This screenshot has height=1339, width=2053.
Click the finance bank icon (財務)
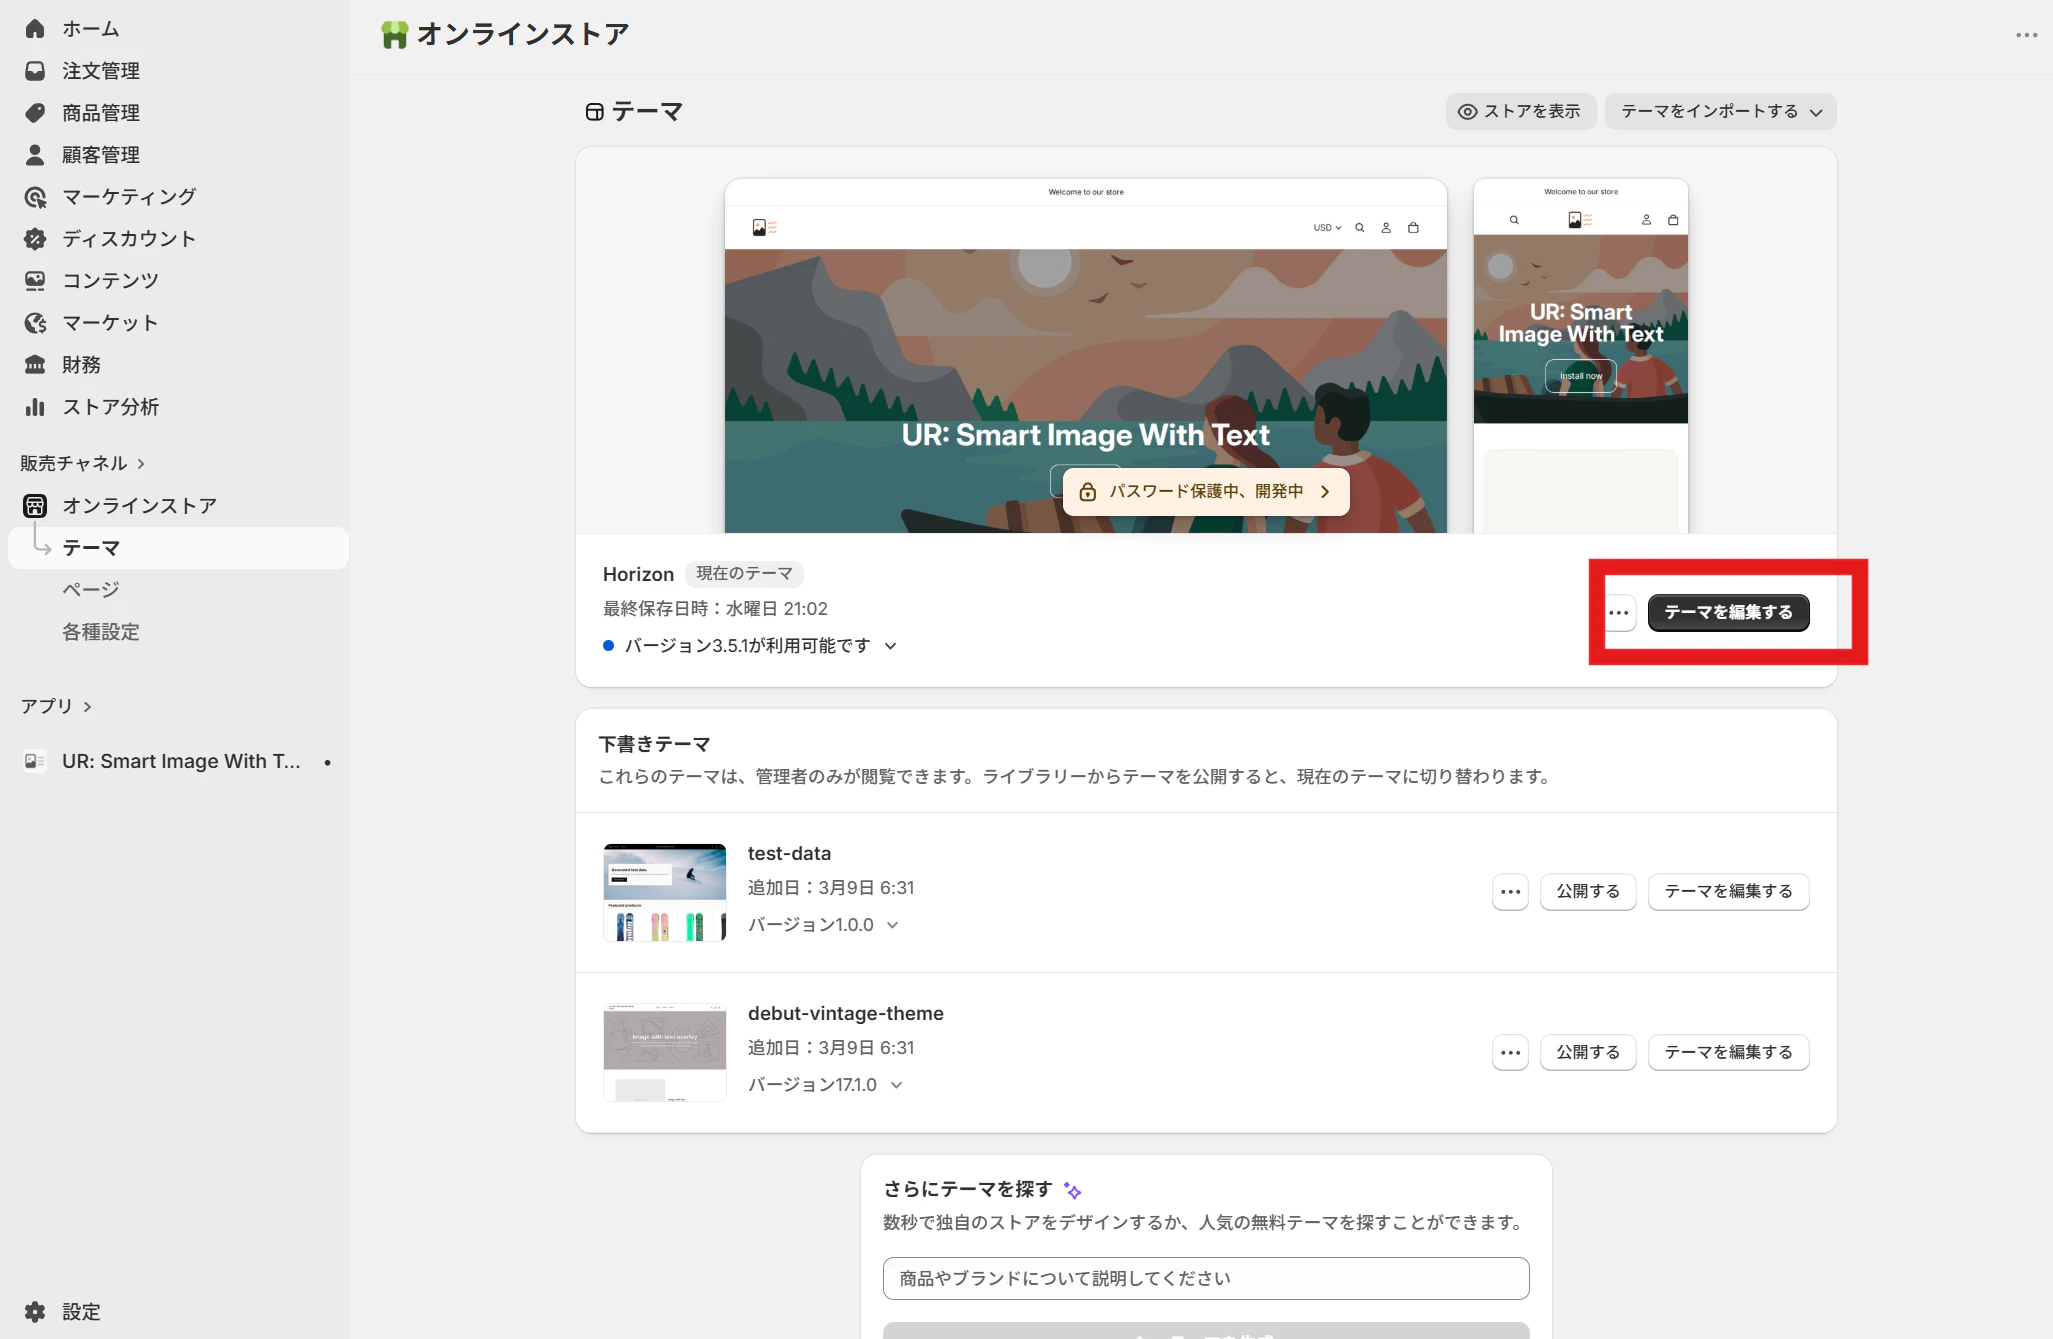[35, 365]
